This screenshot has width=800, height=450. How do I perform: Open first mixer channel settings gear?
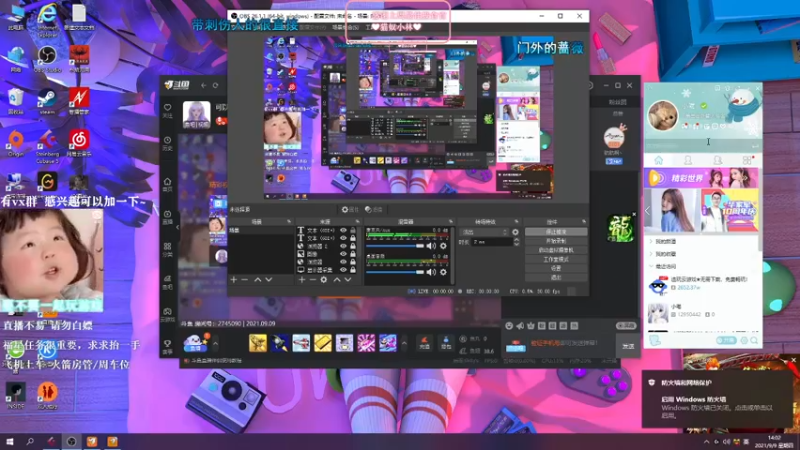pyautogui.click(x=443, y=246)
